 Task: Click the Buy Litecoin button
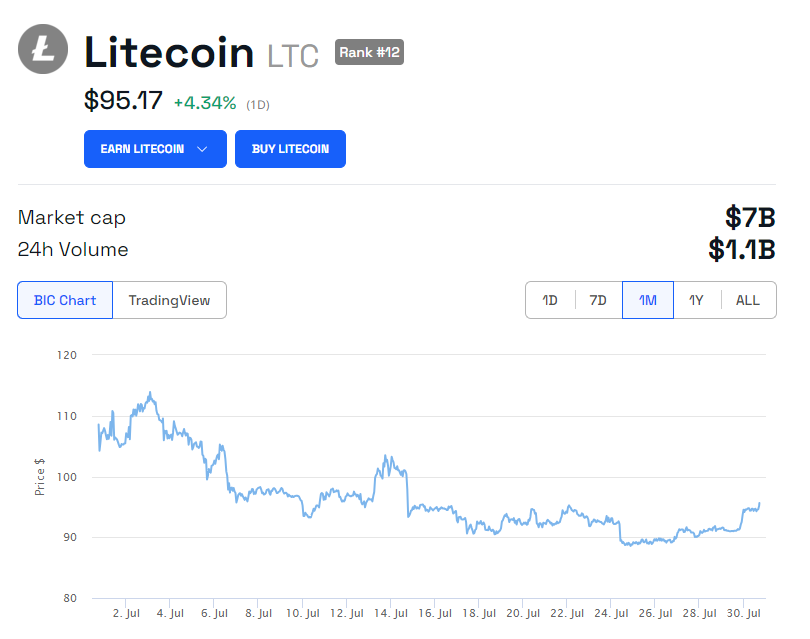coord(290,149)
